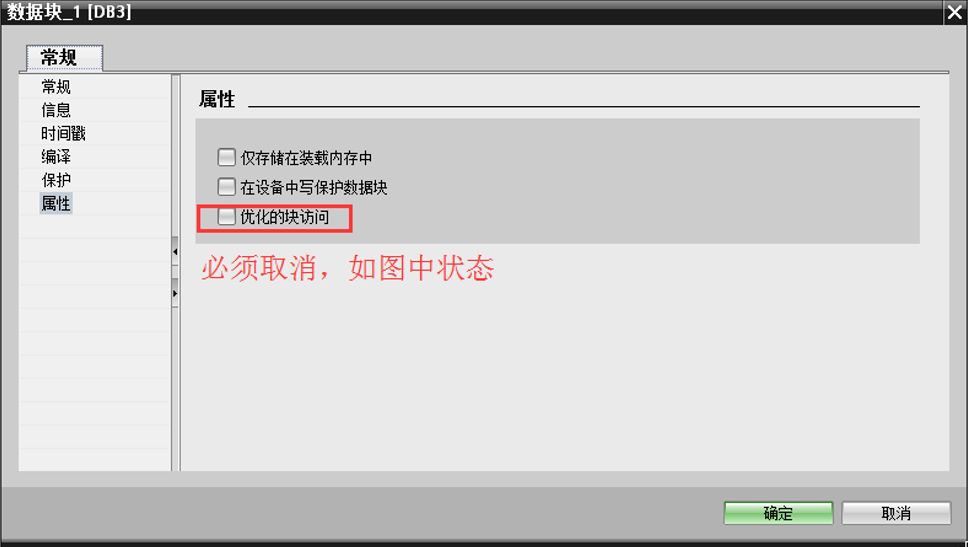968x547 pixels.
Task: Toggle the 优化的块访问 checkbox
Action: 227,216
